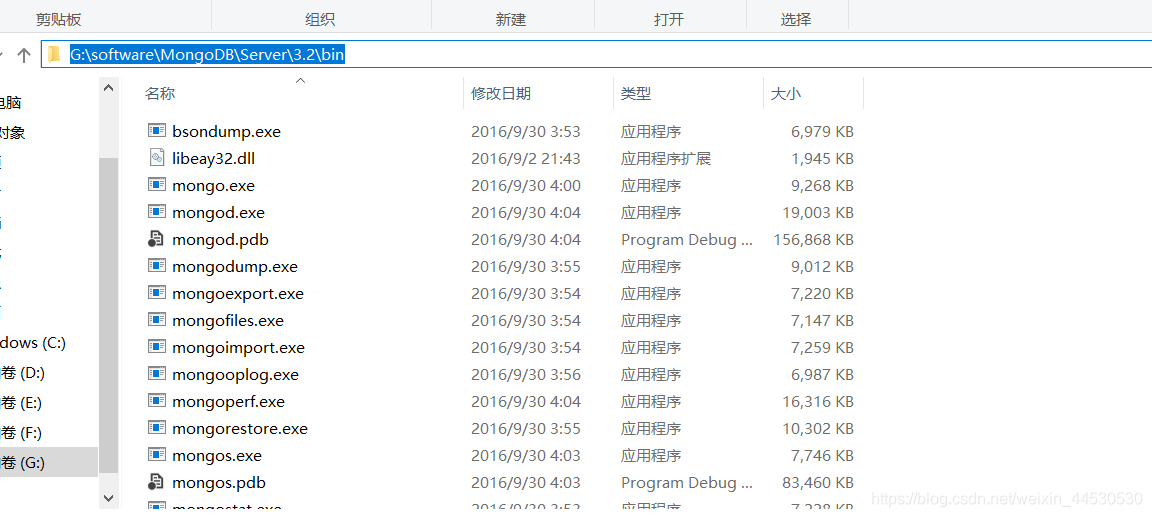Click the mongos.exe application icon
Screen dimensions: 1152x517
click(156, 455)
